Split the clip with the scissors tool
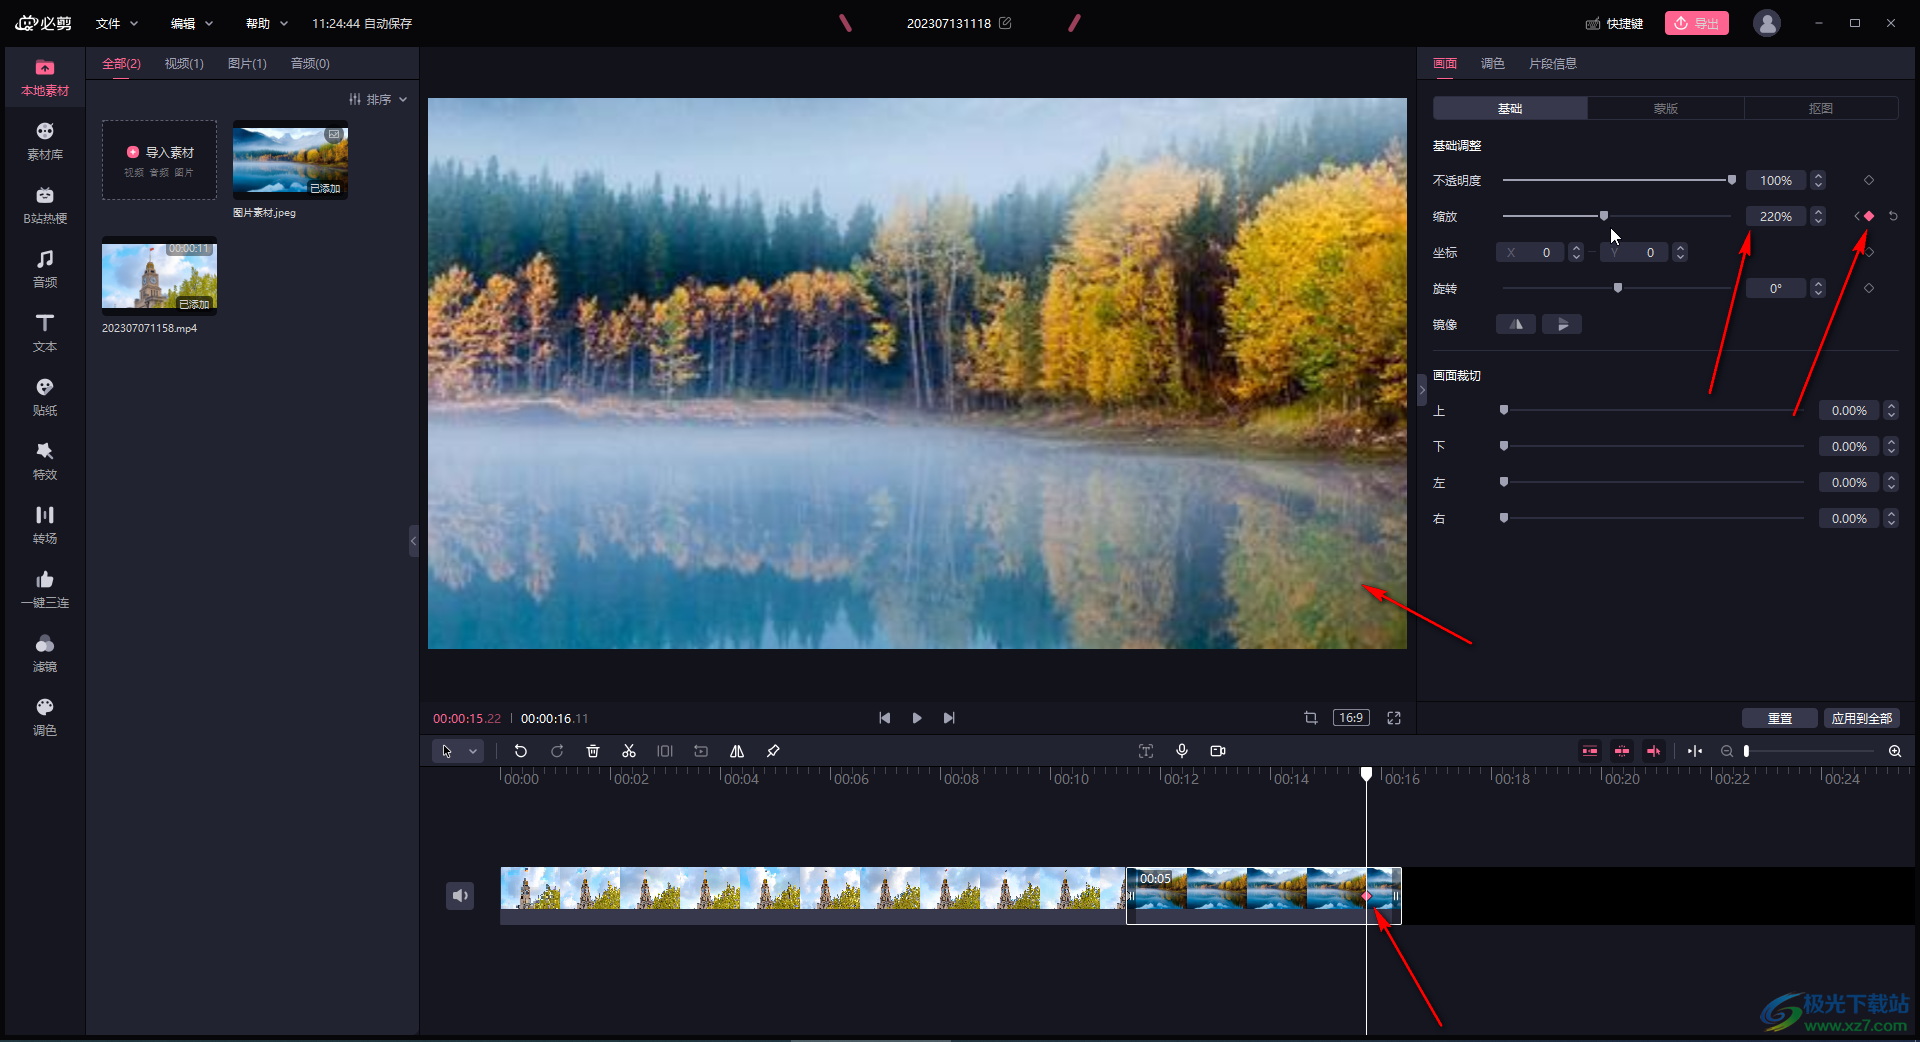This screenshot has width=1920, height=1042. [x=629, y=751]
